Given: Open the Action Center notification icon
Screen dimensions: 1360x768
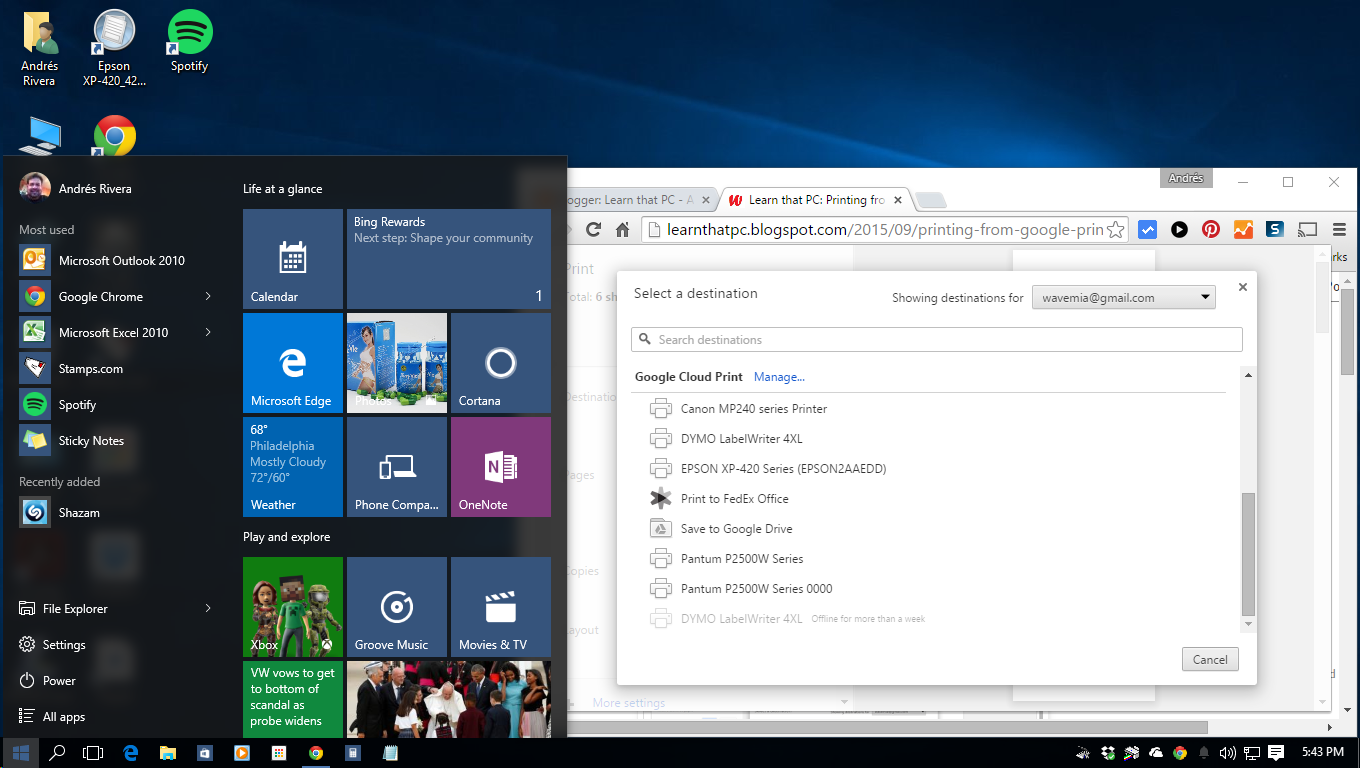Looking at the screenshot, I should tap(1277, 753).
